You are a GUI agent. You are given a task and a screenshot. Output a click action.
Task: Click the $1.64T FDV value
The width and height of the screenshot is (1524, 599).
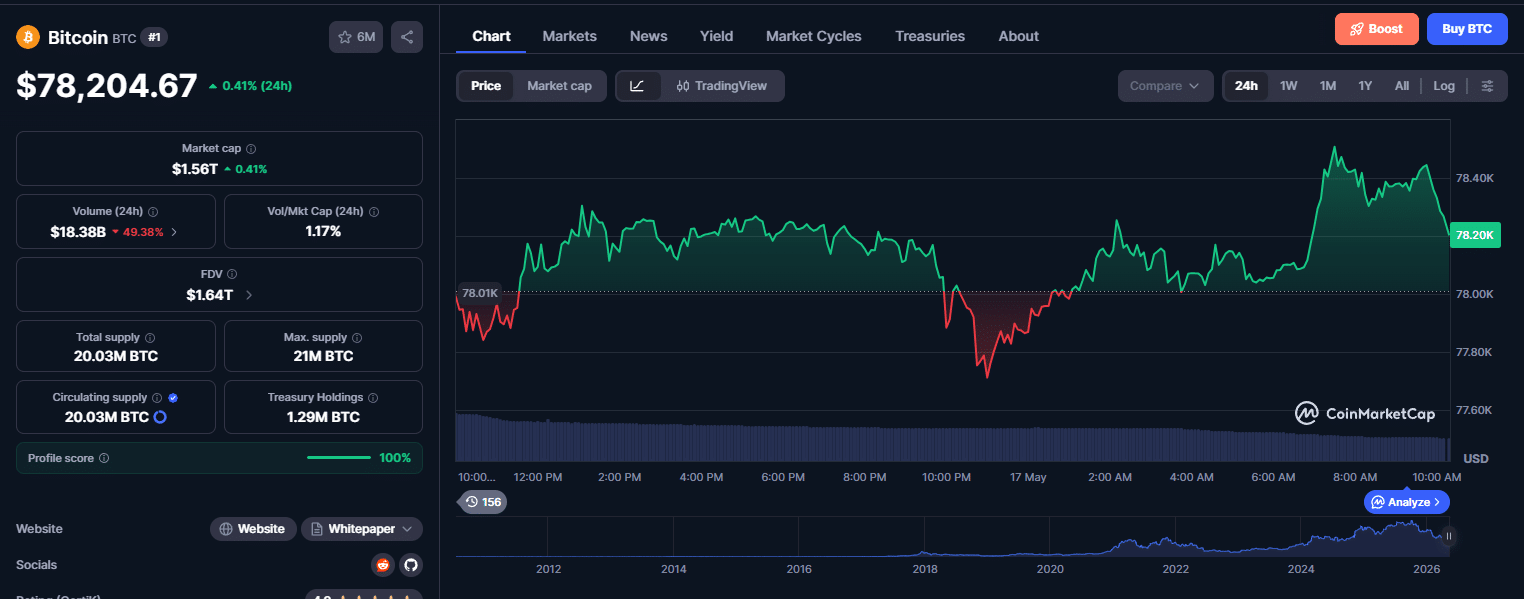(x=209, y=295)
